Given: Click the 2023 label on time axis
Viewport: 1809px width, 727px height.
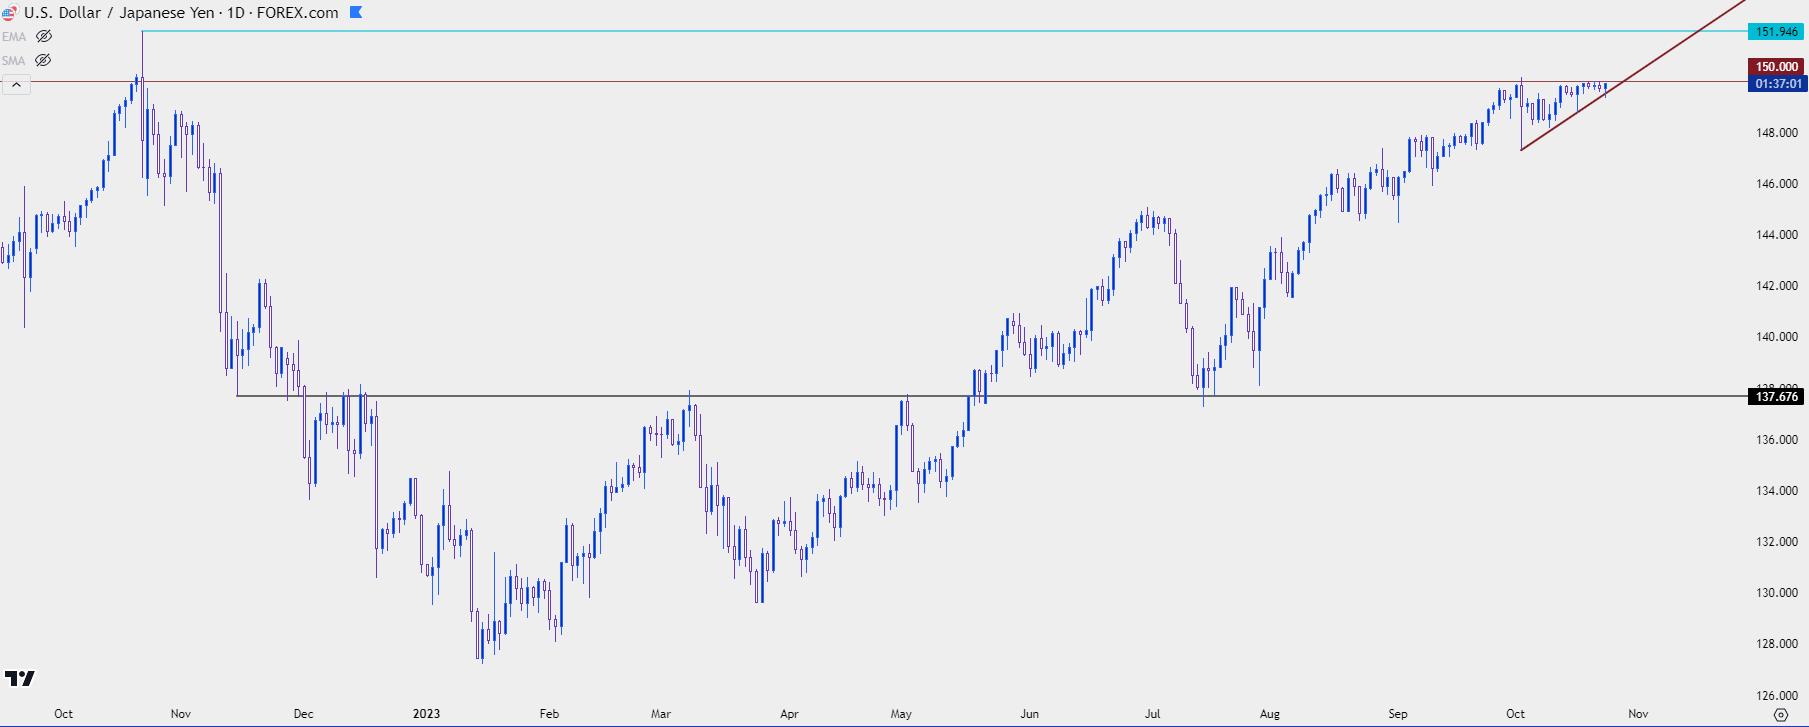Looking at the screenshot, I should 426,714.
